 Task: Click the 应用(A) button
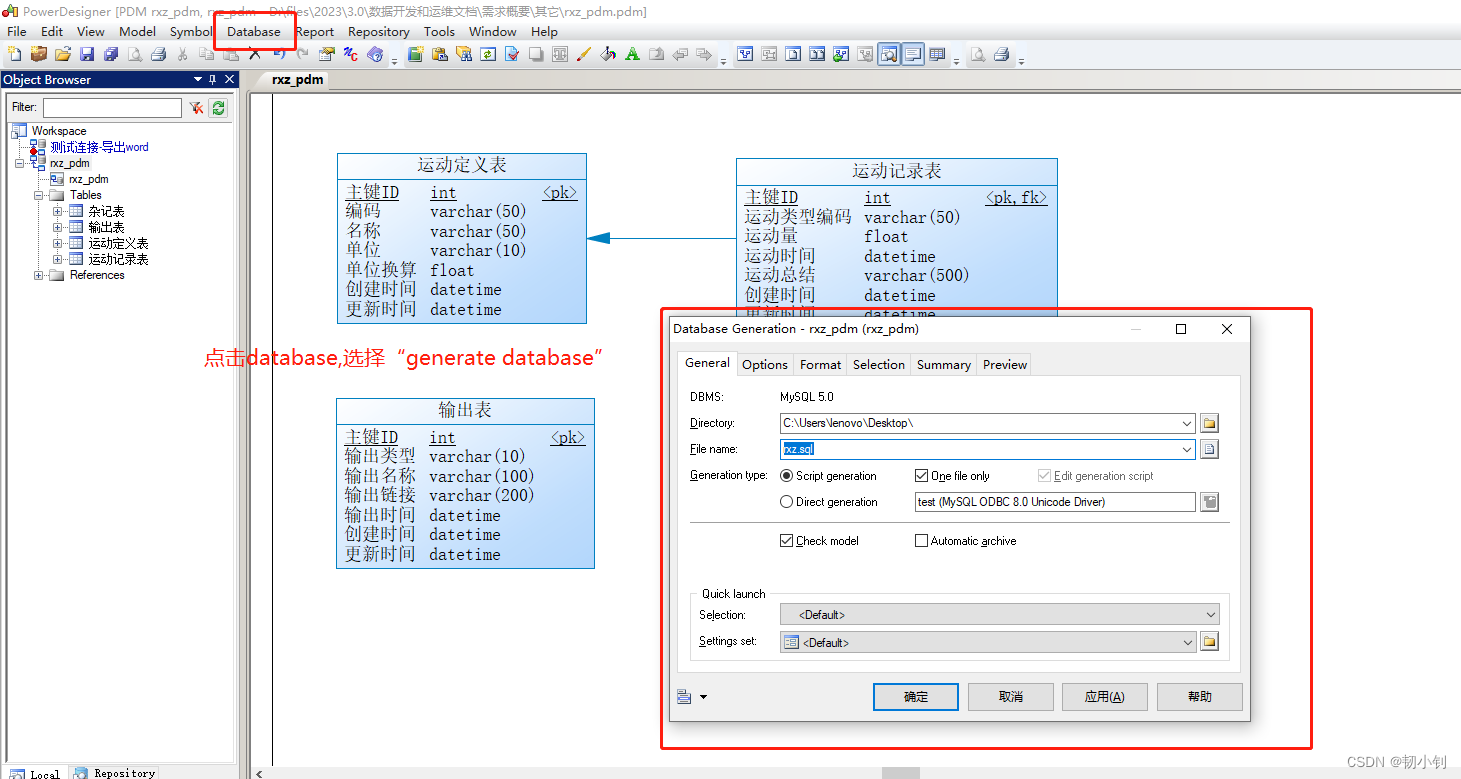coord(1105,697)
